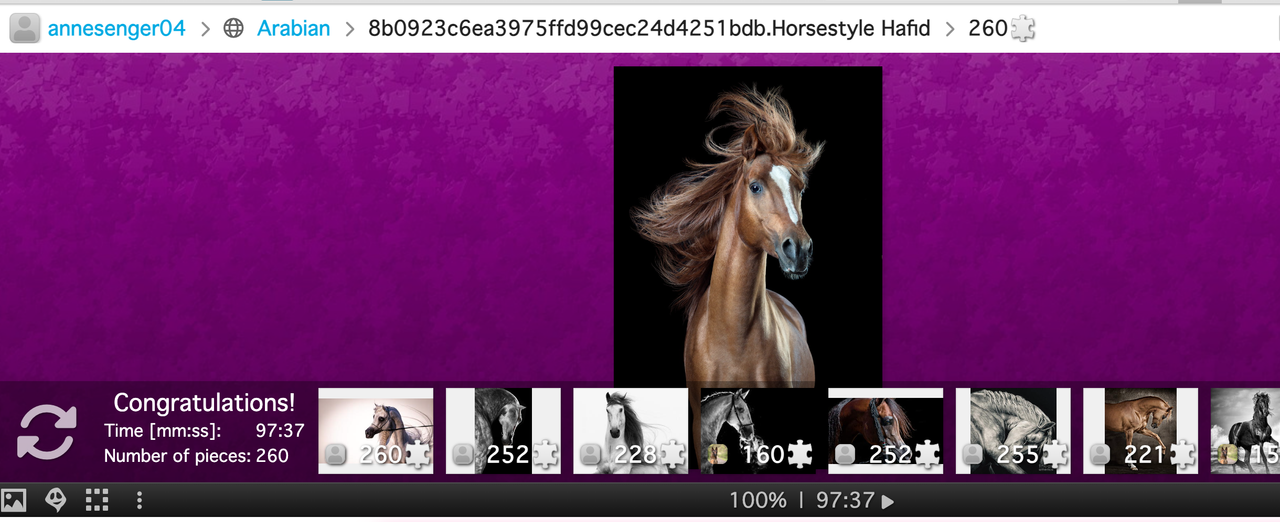Click the restart puzzle circular arrows icon

tap(46, 431)
